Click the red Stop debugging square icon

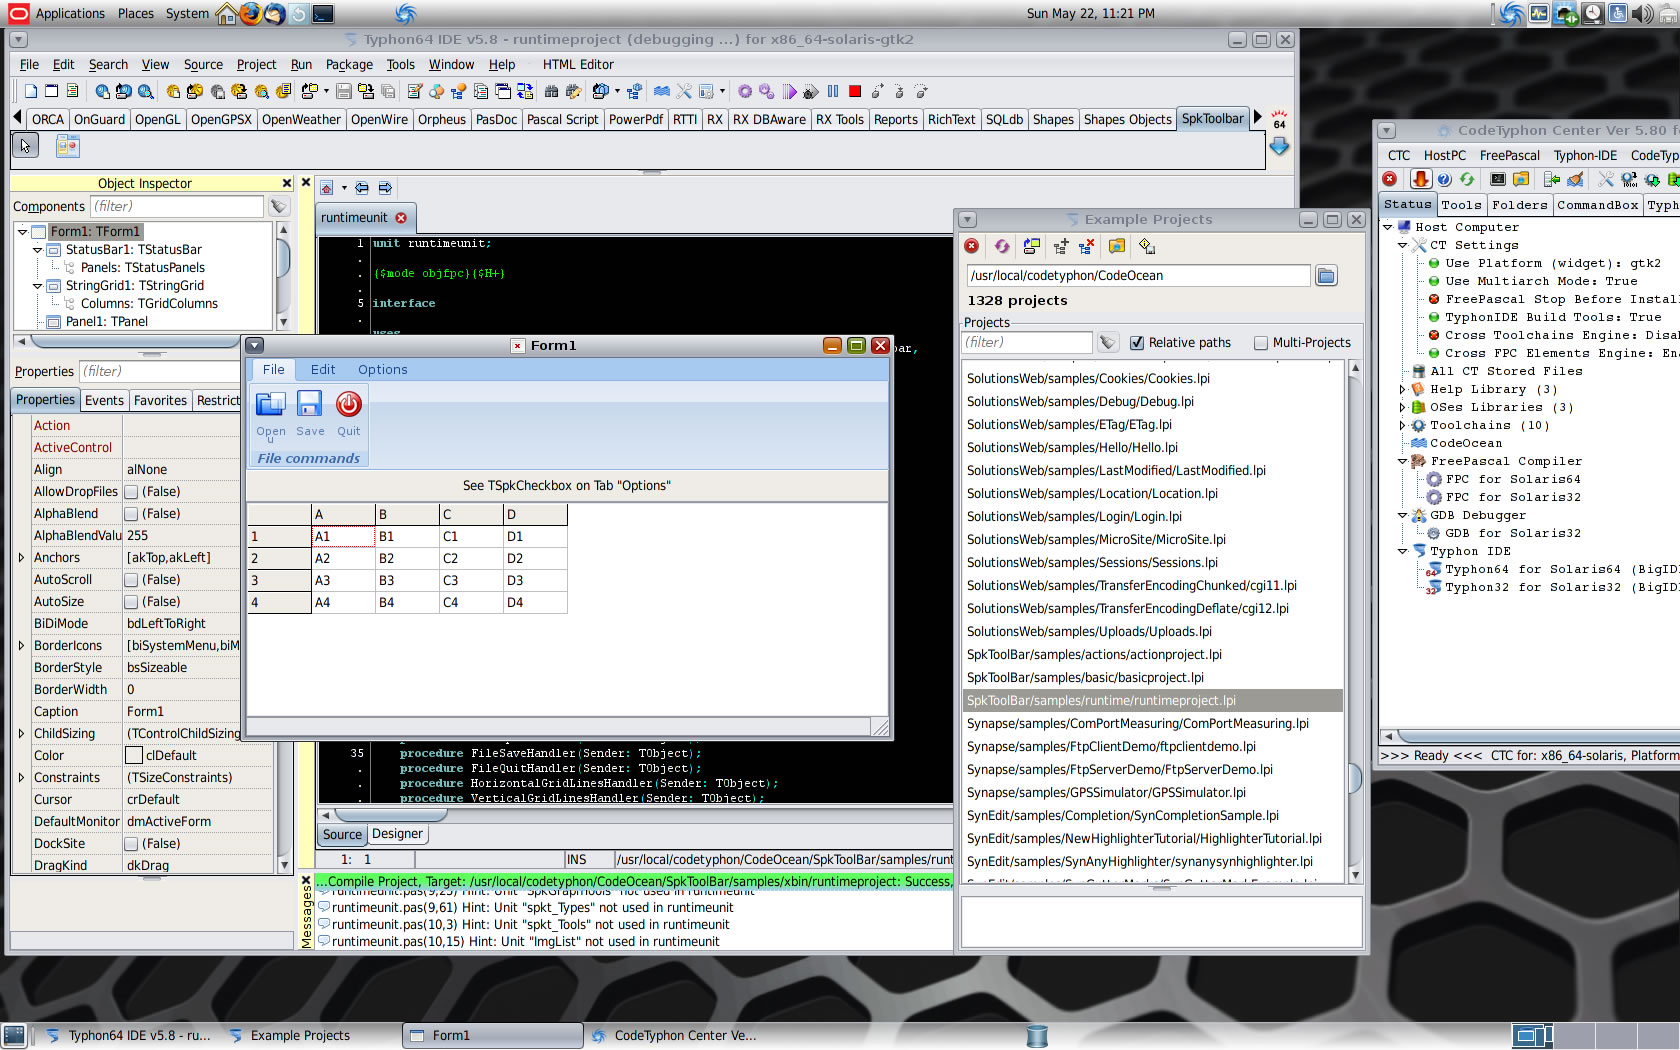[x=855, y=91]
